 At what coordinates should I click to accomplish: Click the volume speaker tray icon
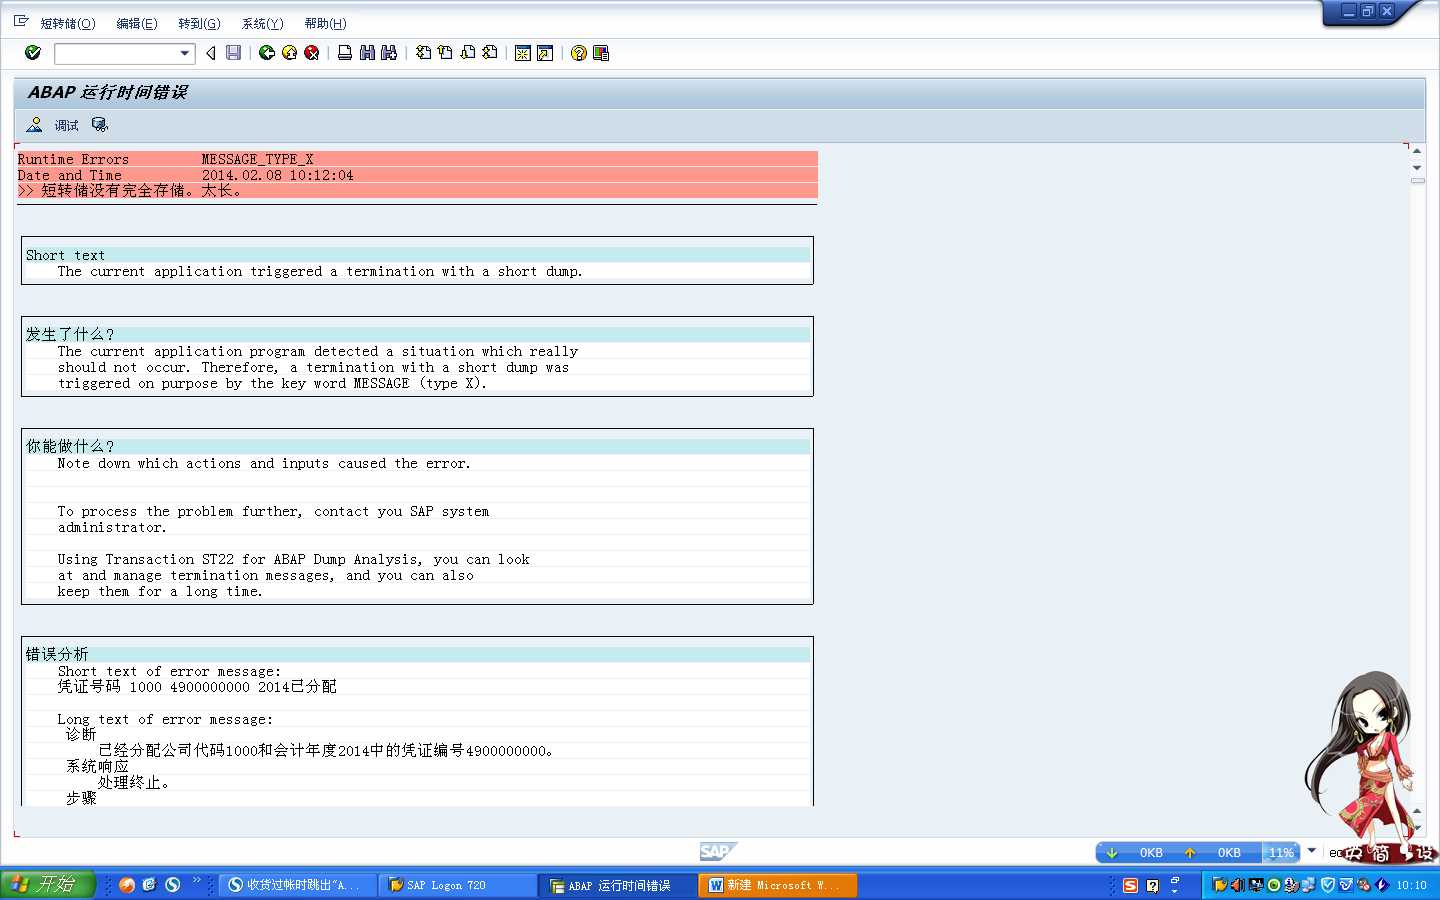pyautogui.click(x=1237, y=885)
